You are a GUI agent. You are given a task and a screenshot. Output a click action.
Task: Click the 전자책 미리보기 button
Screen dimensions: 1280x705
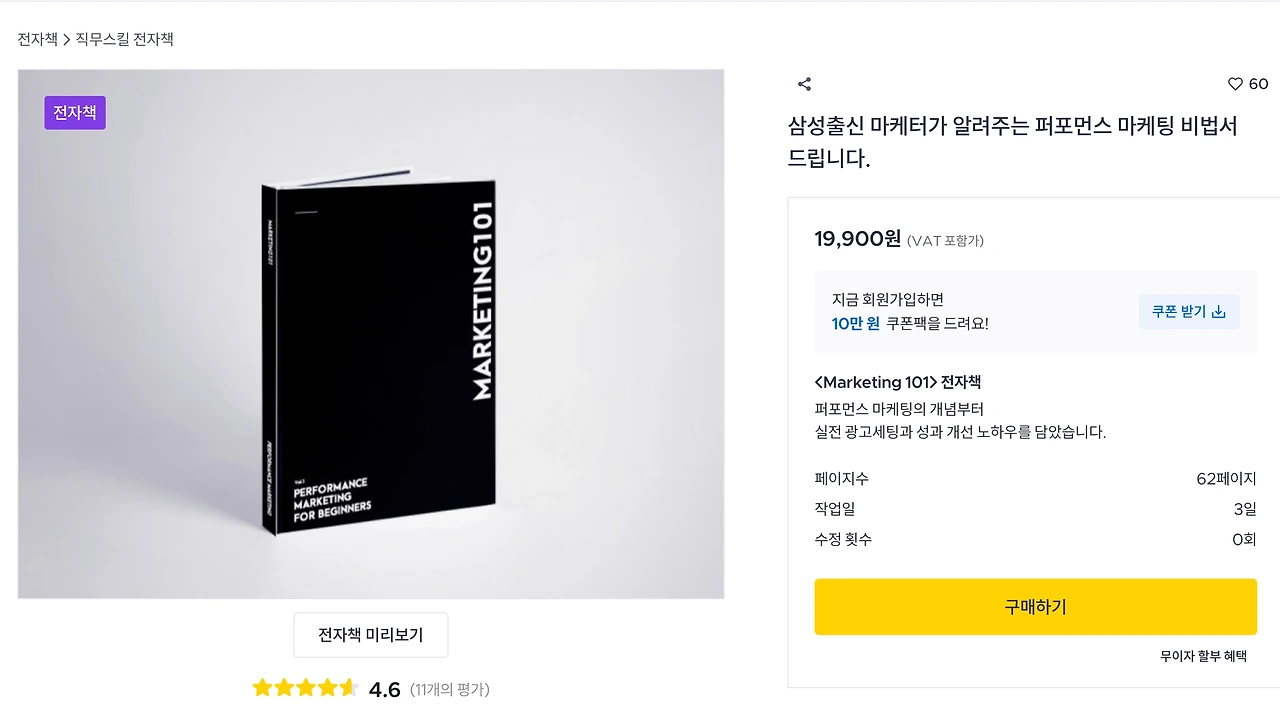[x=371, y=635]
